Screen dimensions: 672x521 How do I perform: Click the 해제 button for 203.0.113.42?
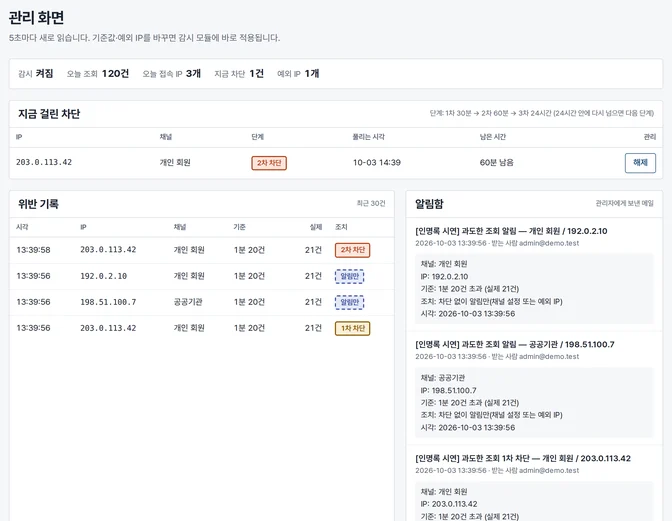640,163
